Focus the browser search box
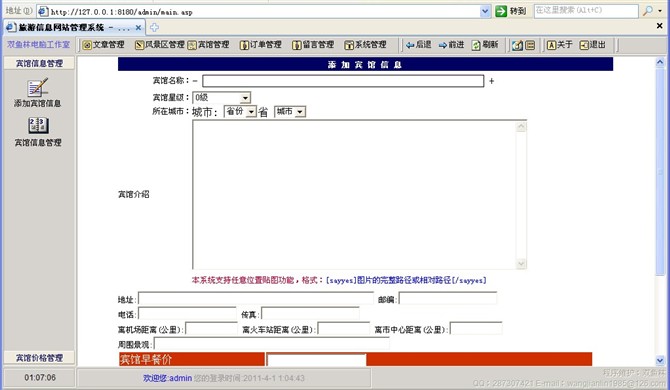 pyautogui.click(x=586, y=11)
